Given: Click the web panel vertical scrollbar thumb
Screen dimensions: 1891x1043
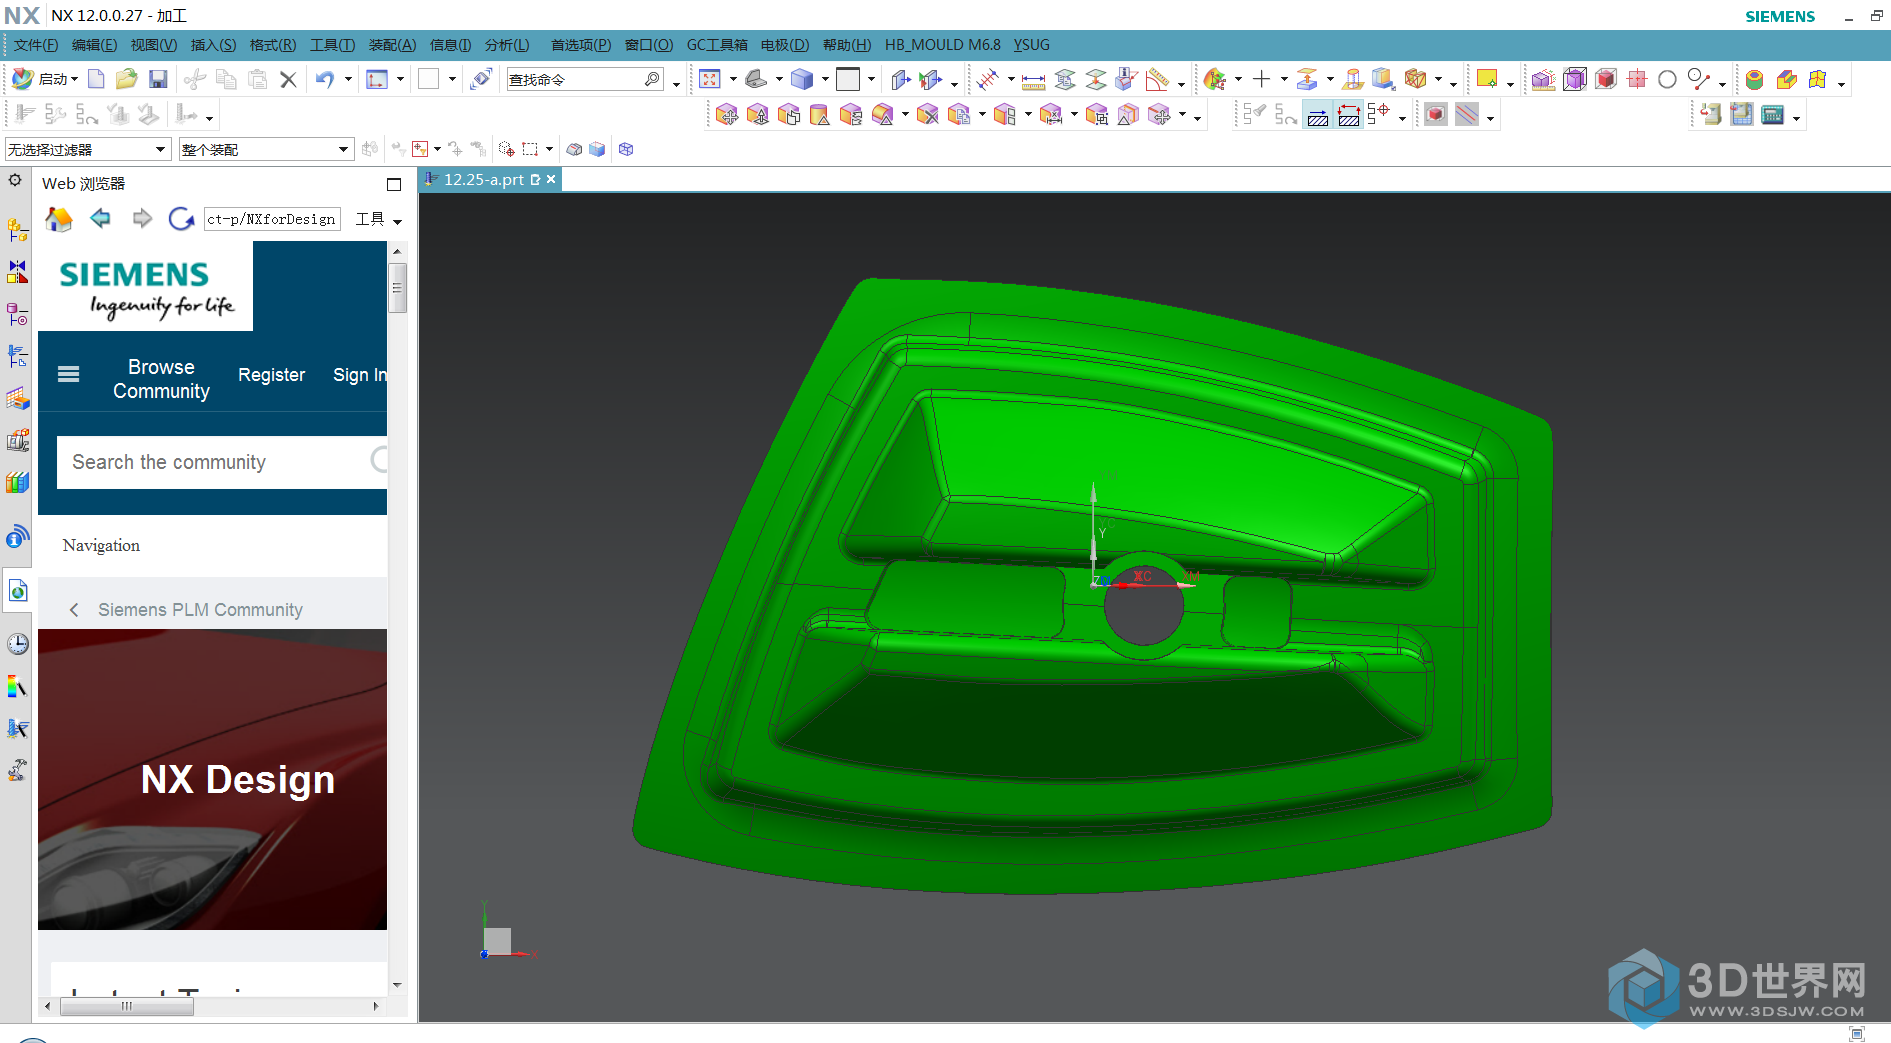Looking at the screenshot, I should [x=397, y=288].
